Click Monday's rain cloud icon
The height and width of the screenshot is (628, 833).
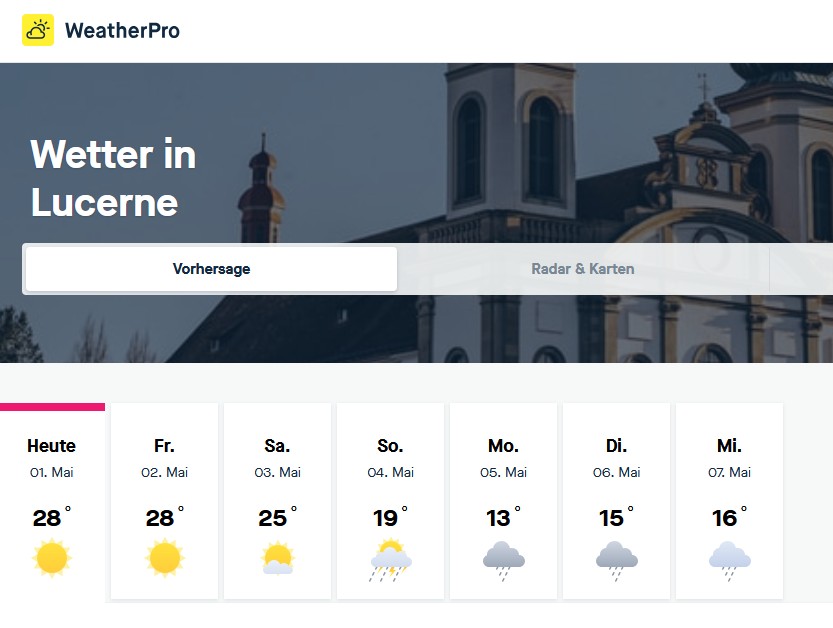tap(504, 560)
